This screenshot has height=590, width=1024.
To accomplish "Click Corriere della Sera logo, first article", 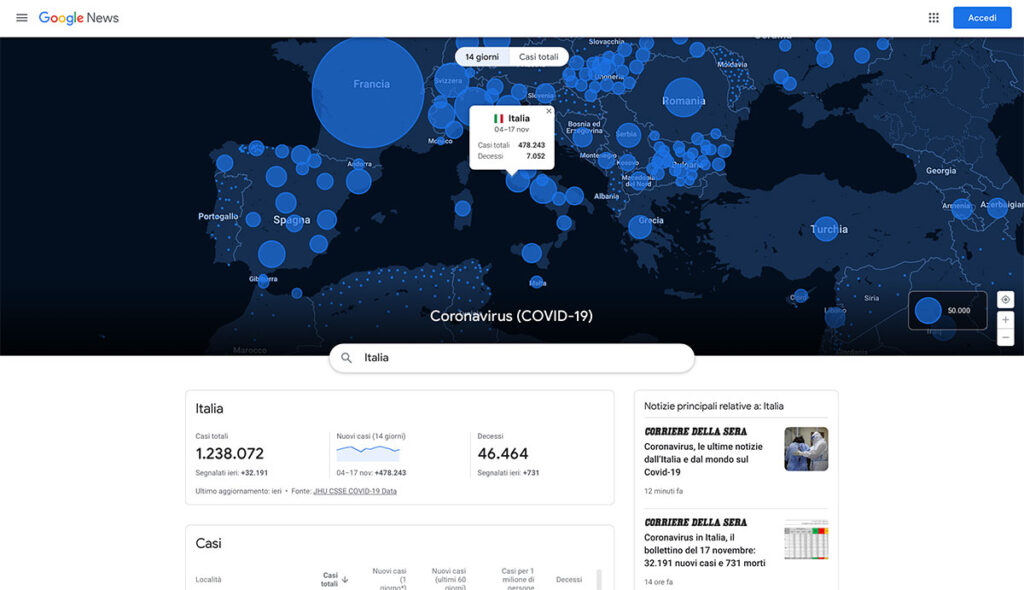I will [696, 431].
